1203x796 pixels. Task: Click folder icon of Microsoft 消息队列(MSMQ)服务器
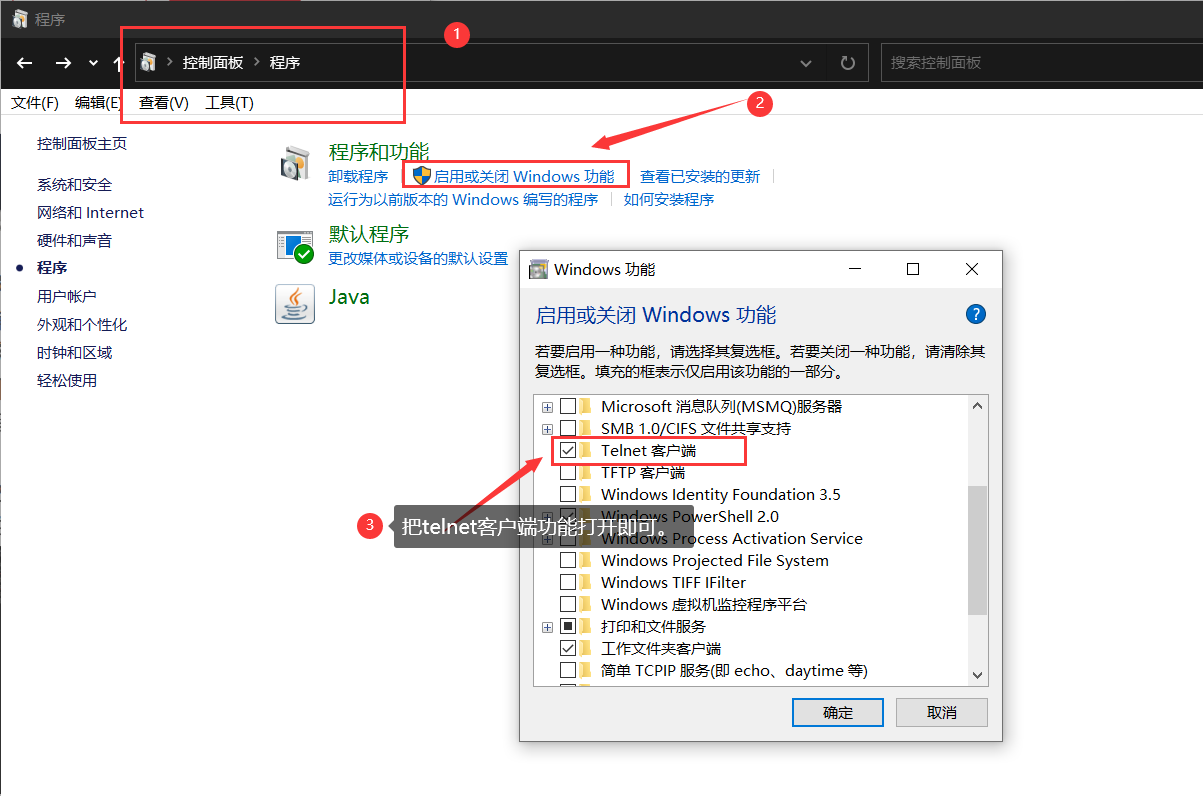point(586,406)
